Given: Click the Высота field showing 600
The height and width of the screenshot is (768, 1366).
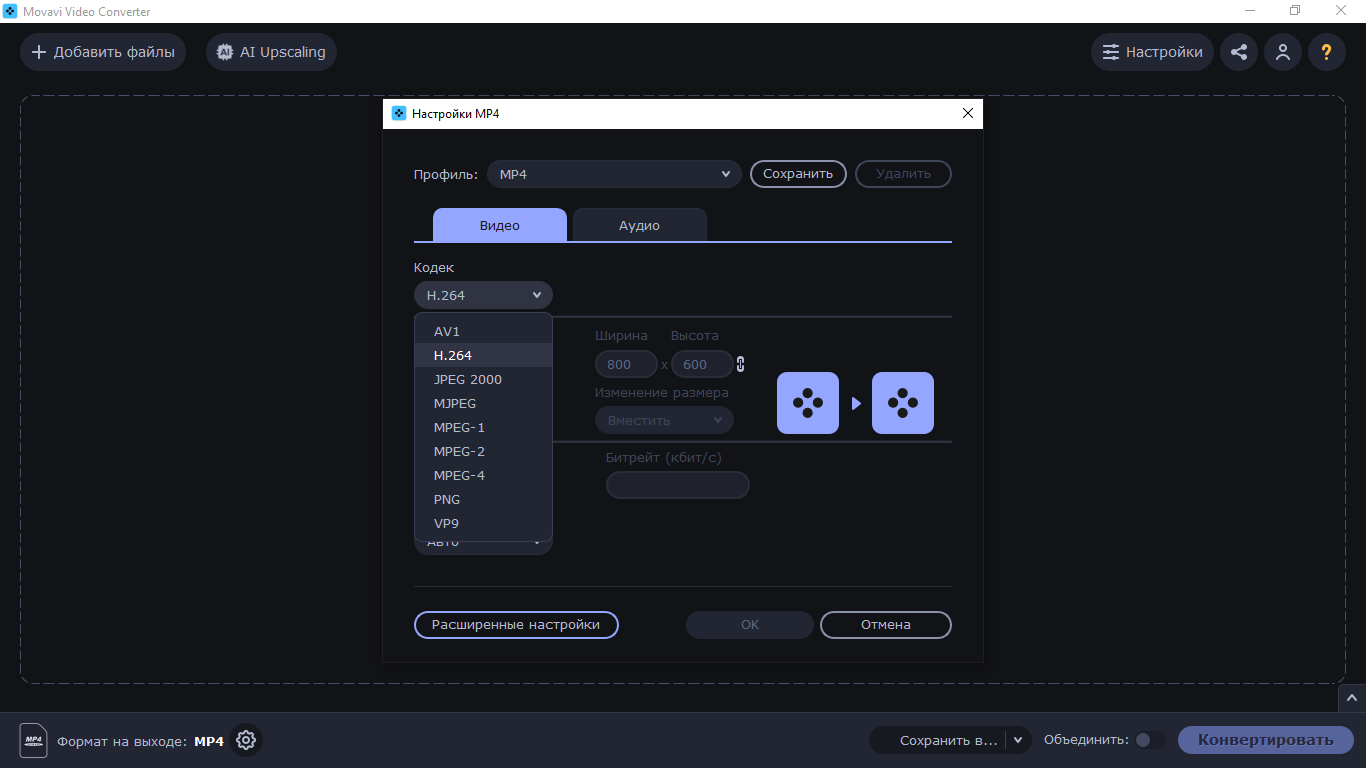Looking at the screenshot, I should 702,364.
